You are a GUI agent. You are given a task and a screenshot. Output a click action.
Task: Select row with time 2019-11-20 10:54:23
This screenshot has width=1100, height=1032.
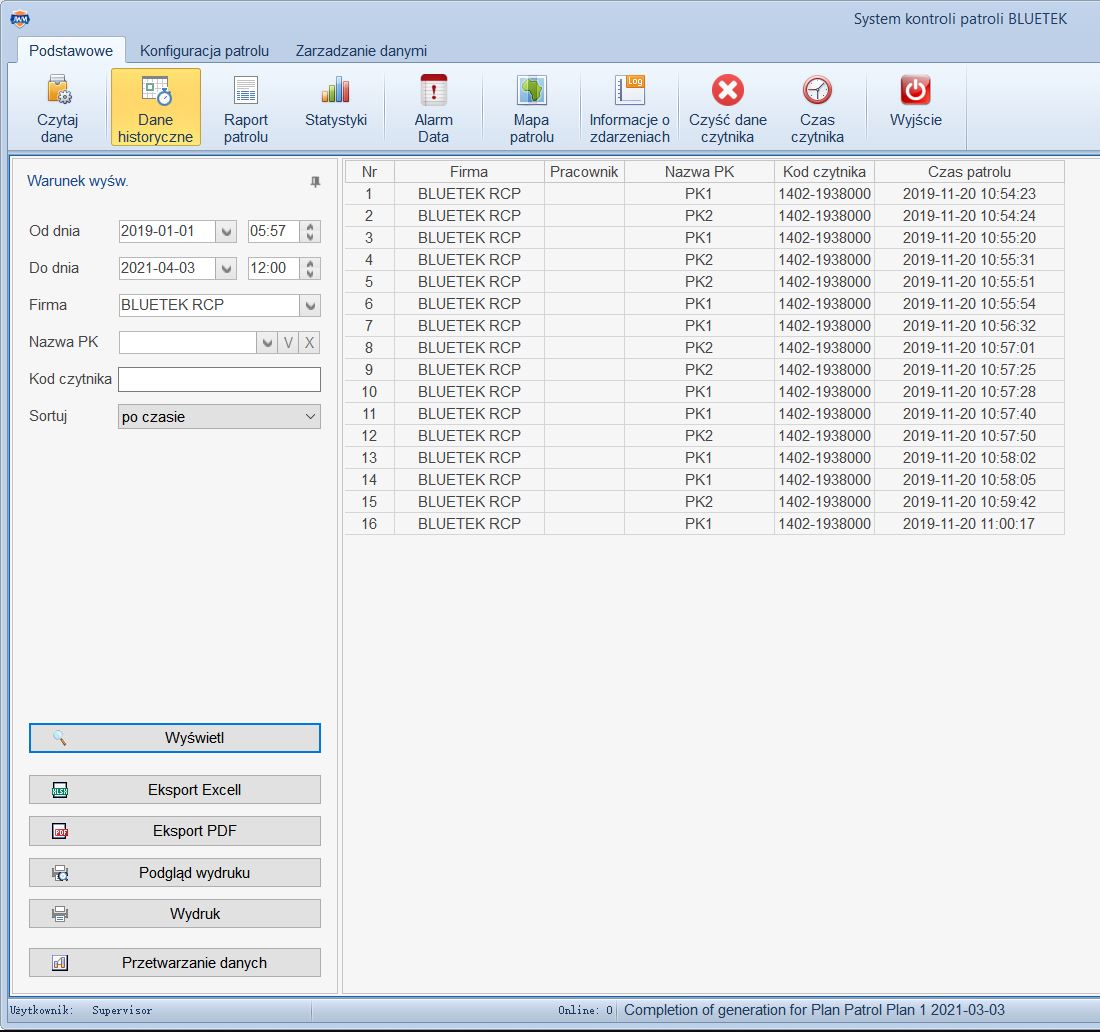click(704, 194)
